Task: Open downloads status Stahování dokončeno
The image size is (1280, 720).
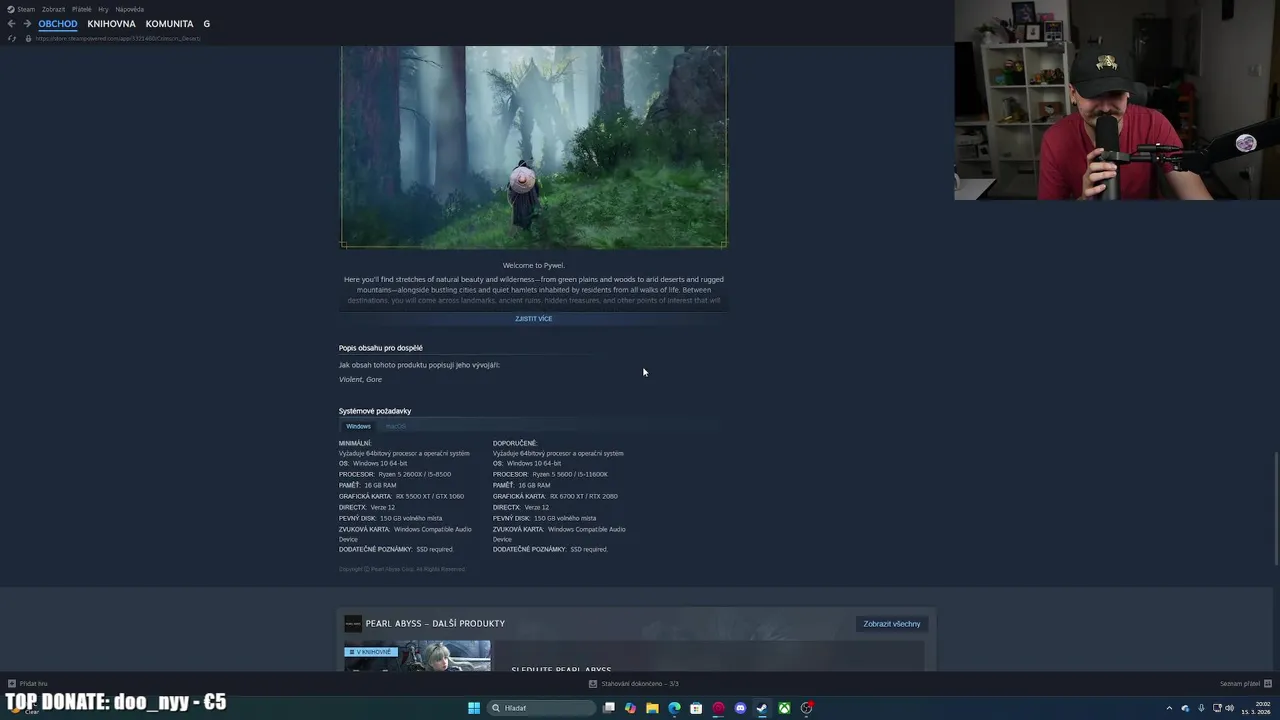Action: click(x=633, y=684)
